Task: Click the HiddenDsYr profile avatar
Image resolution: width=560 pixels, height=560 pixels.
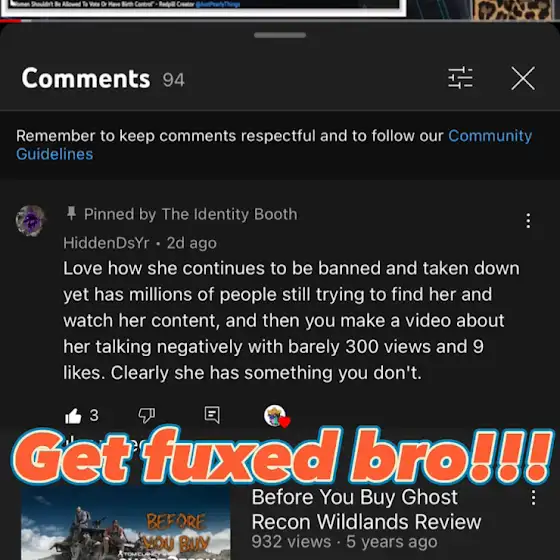Action: tap(31, 220)
